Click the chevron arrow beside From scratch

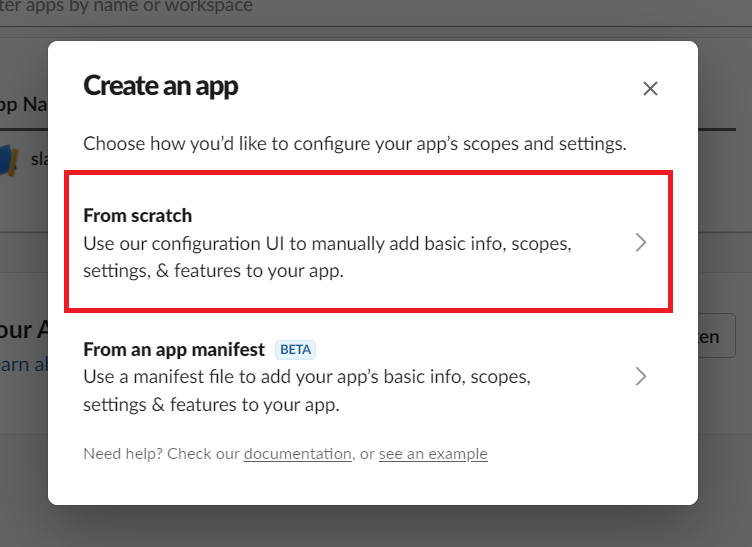point(642,243)
